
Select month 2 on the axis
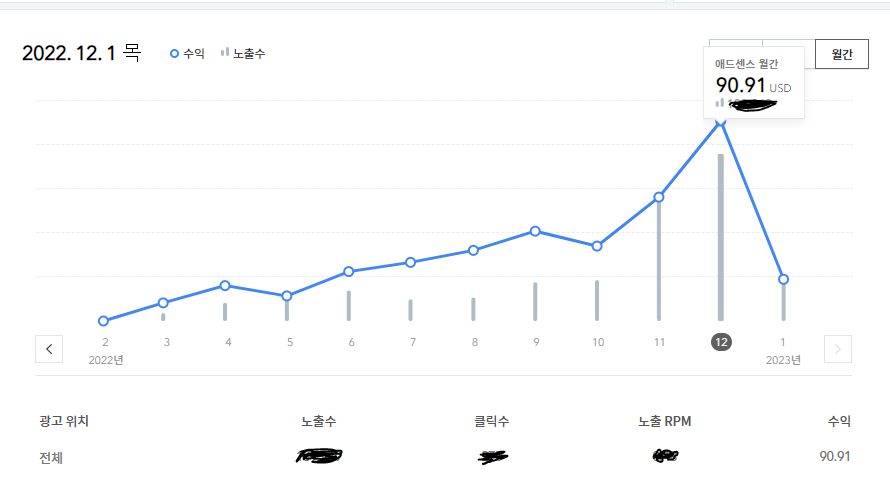click(x=105, y=342)
